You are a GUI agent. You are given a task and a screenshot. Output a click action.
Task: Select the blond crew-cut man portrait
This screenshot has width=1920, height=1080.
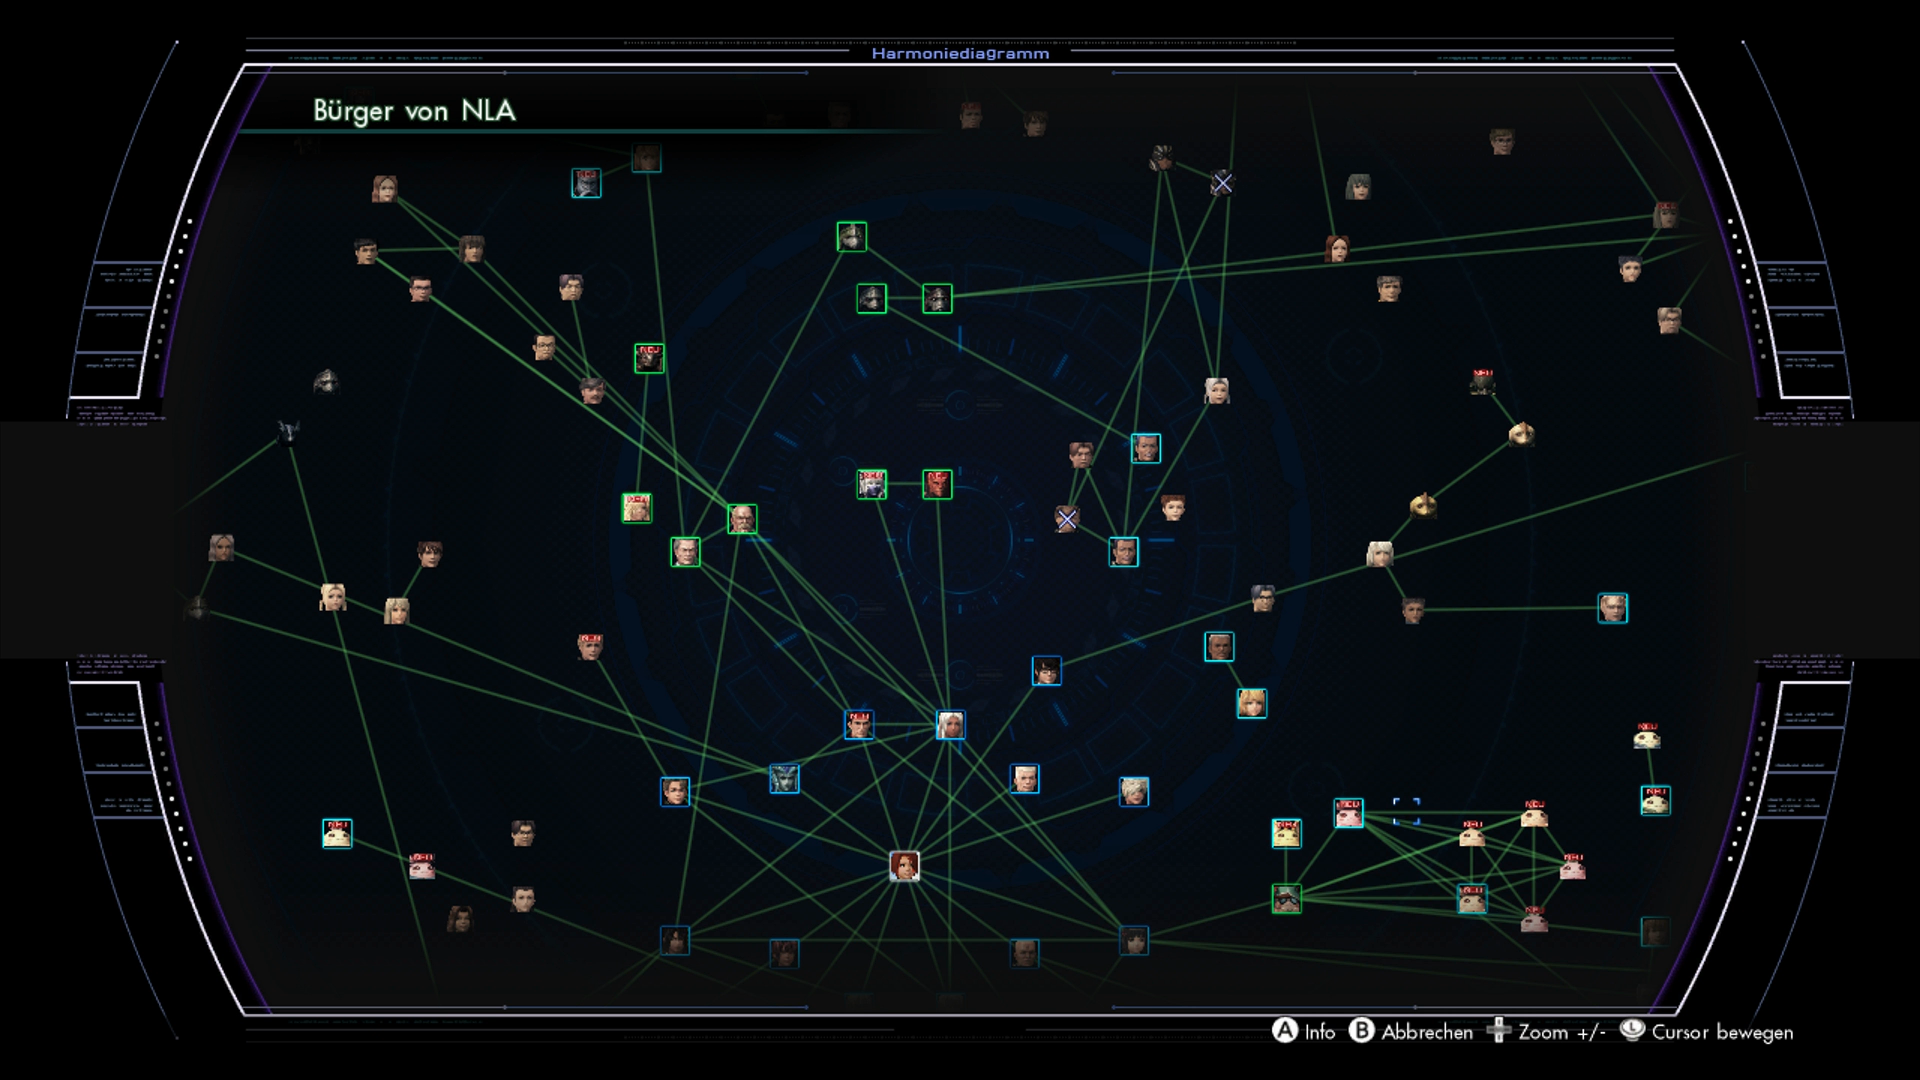[1024, 778]
